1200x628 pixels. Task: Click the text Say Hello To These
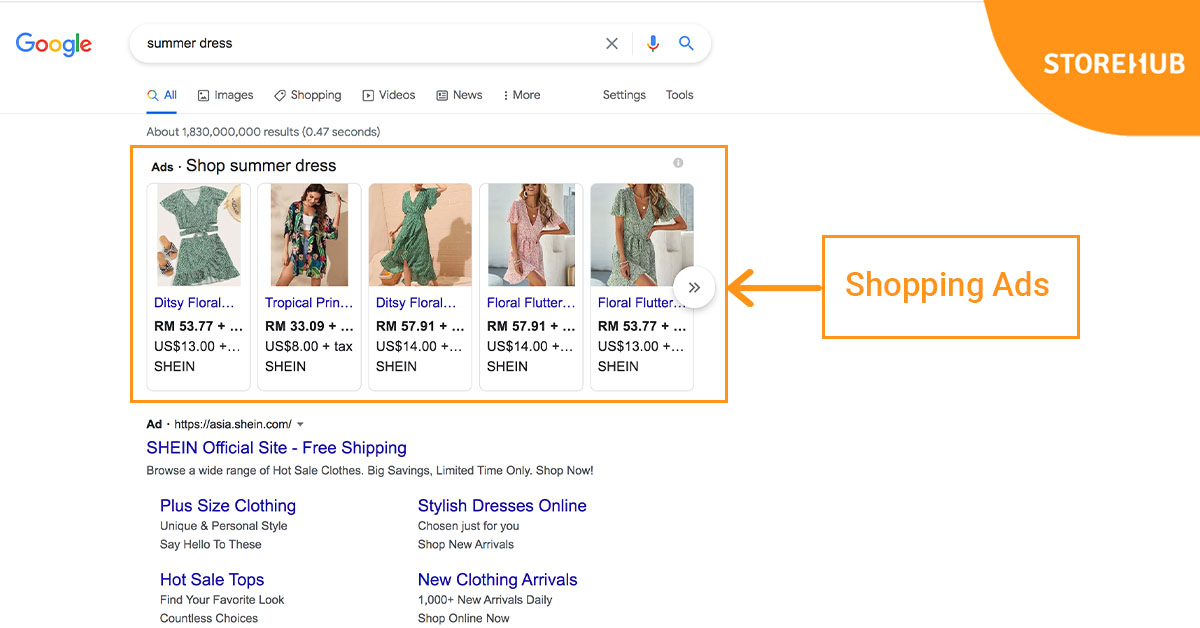tap(211, 545)
